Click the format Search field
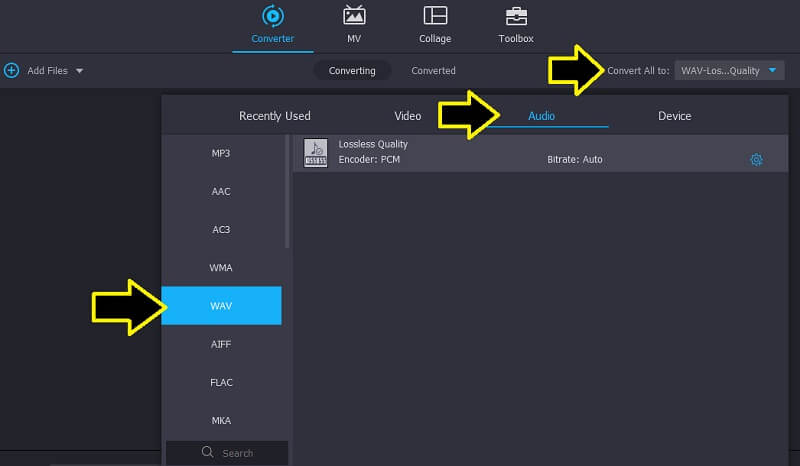 (237, 453)
